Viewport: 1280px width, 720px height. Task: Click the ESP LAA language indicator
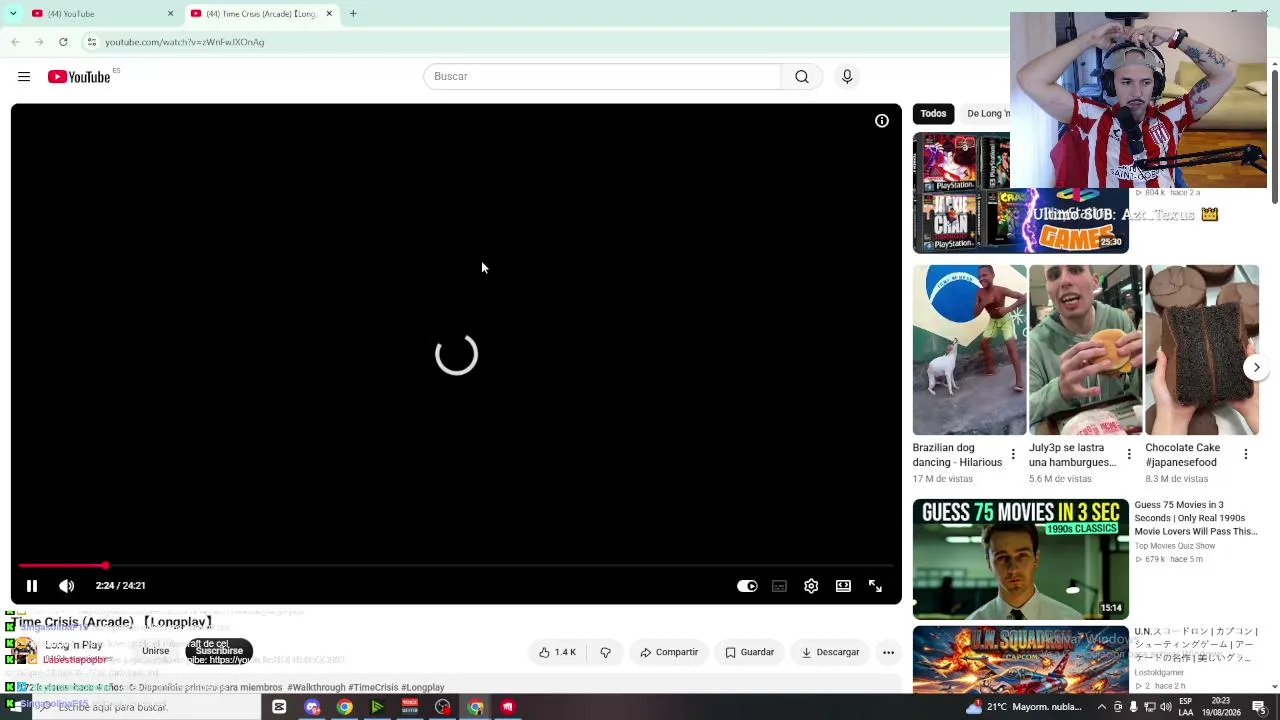[x=1186, y=707]
